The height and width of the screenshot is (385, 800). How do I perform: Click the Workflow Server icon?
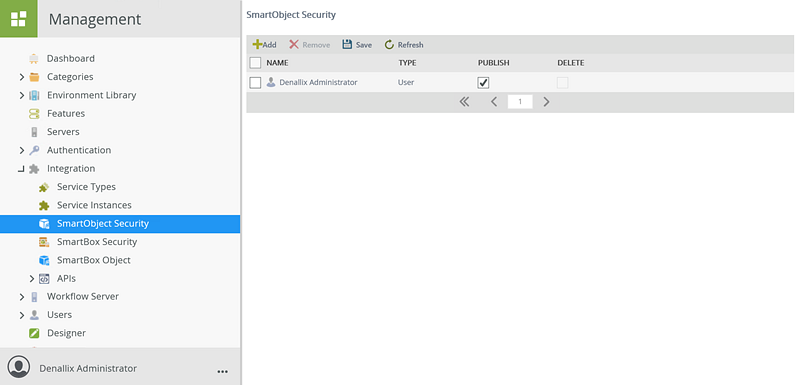click(x=34, y=297)
